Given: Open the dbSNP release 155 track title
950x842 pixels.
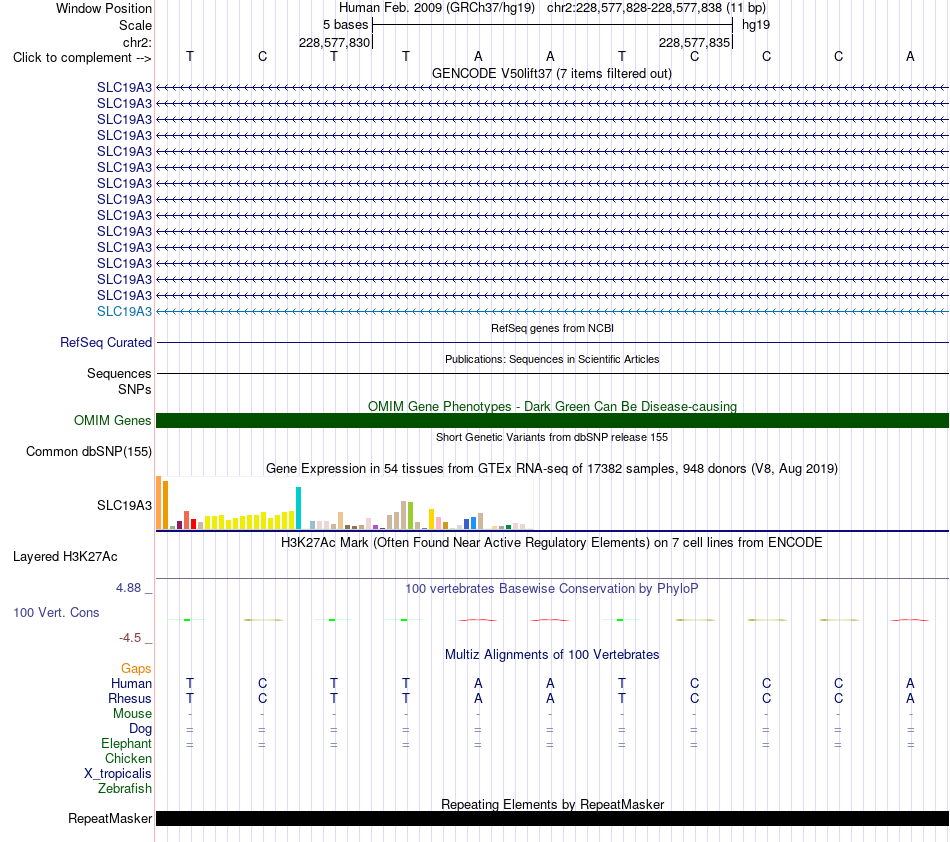Looking at the screenshot, I should (x=552, y=437).
